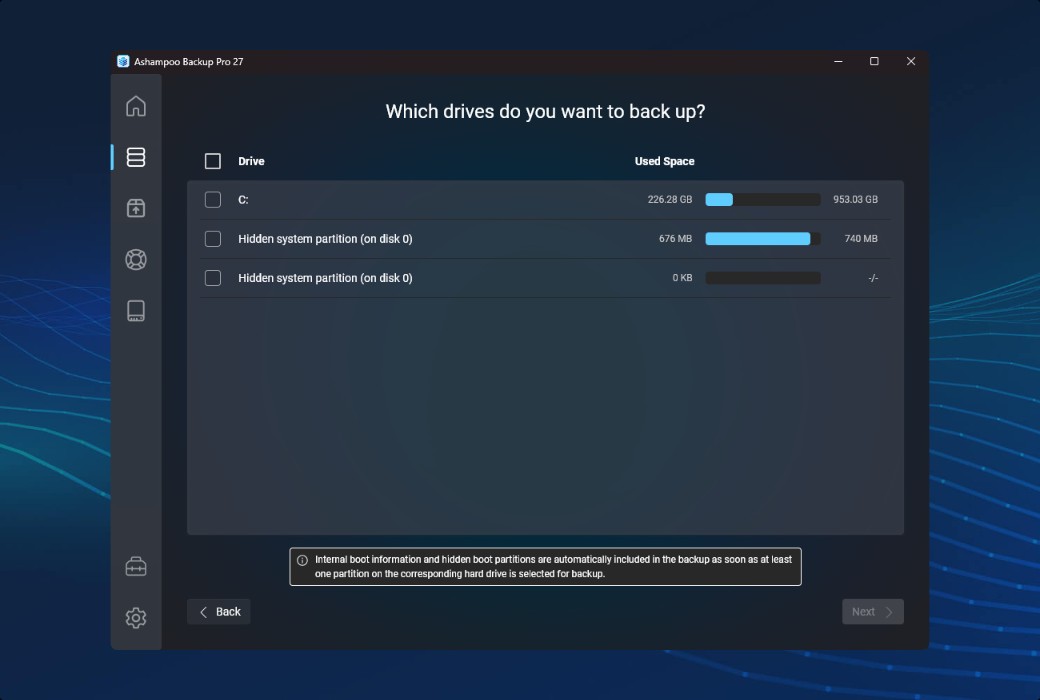Click the 676 MB hidden partition row
The image size is (1040, 700).
point(450,238)
